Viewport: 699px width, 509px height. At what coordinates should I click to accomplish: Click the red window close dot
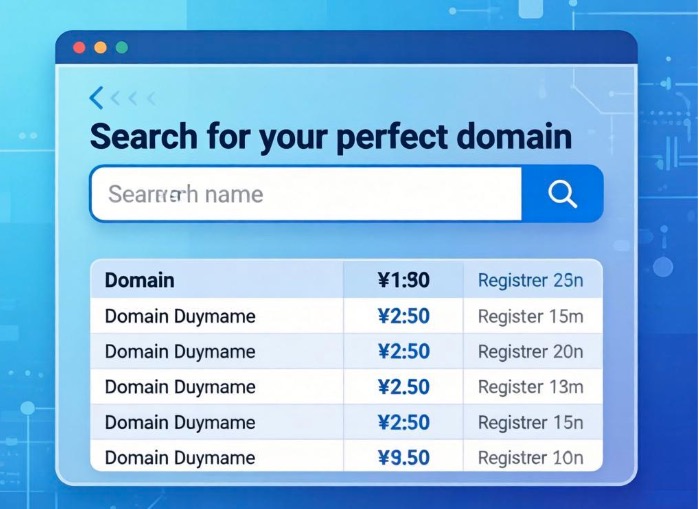78,47
